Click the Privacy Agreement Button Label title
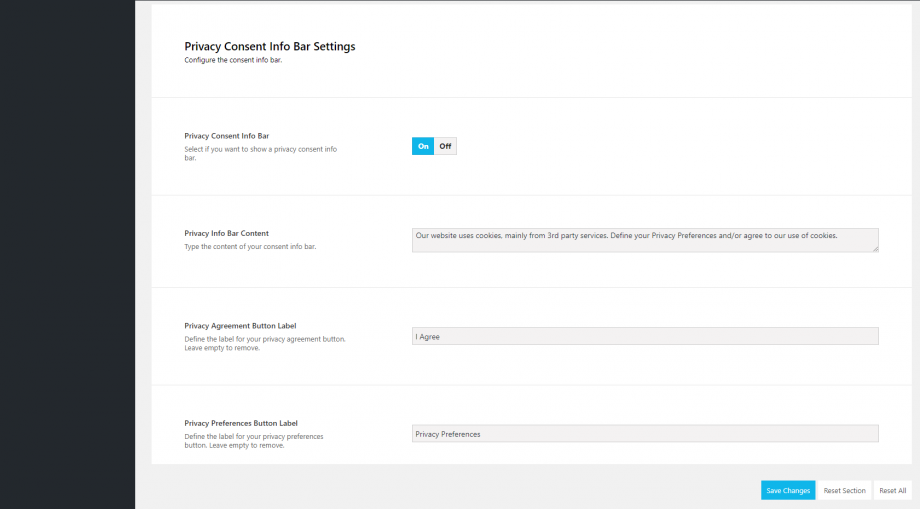The height and width of the screenshot is (509, 920). (x=240, y=325)
